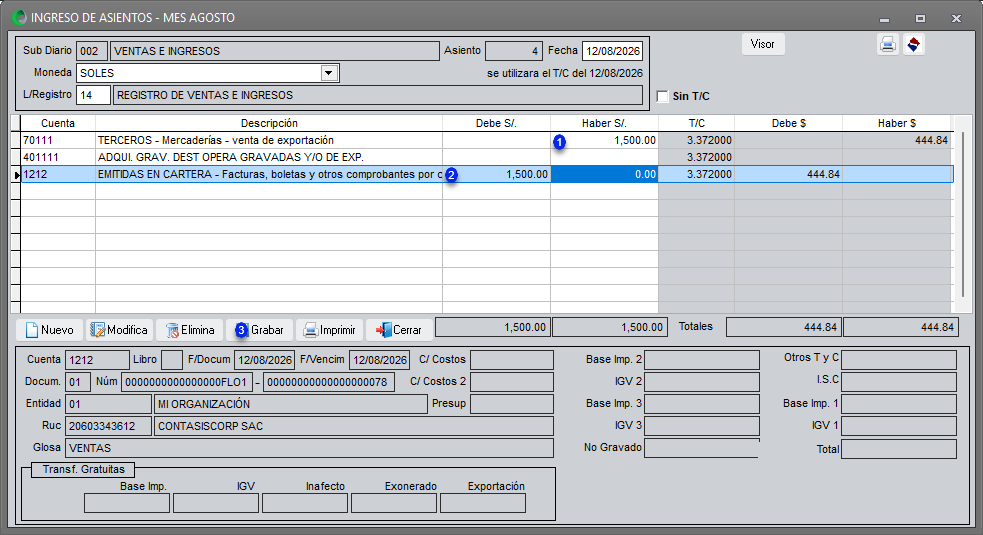Click the red and blue diamond icon
Viewport: 983px width, 535px height.
[x=913, y=45]
